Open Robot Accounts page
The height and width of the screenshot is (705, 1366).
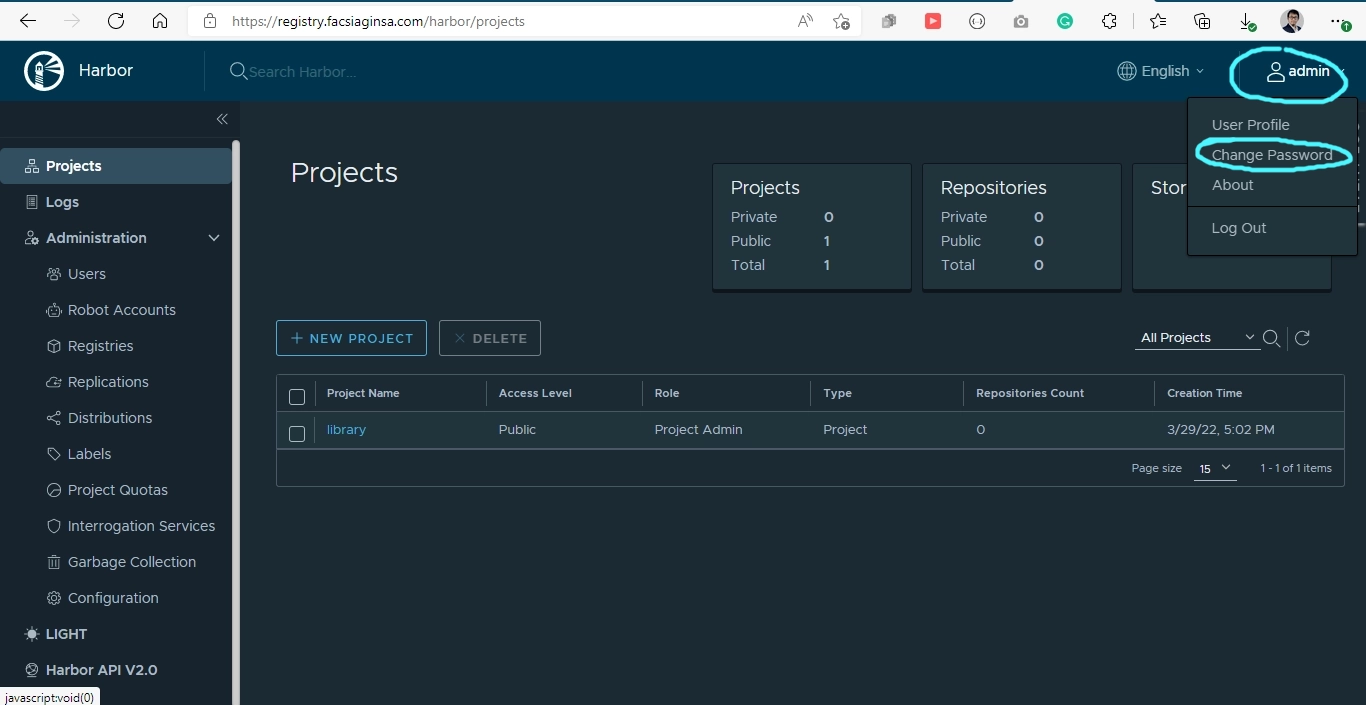click(121, 310)
